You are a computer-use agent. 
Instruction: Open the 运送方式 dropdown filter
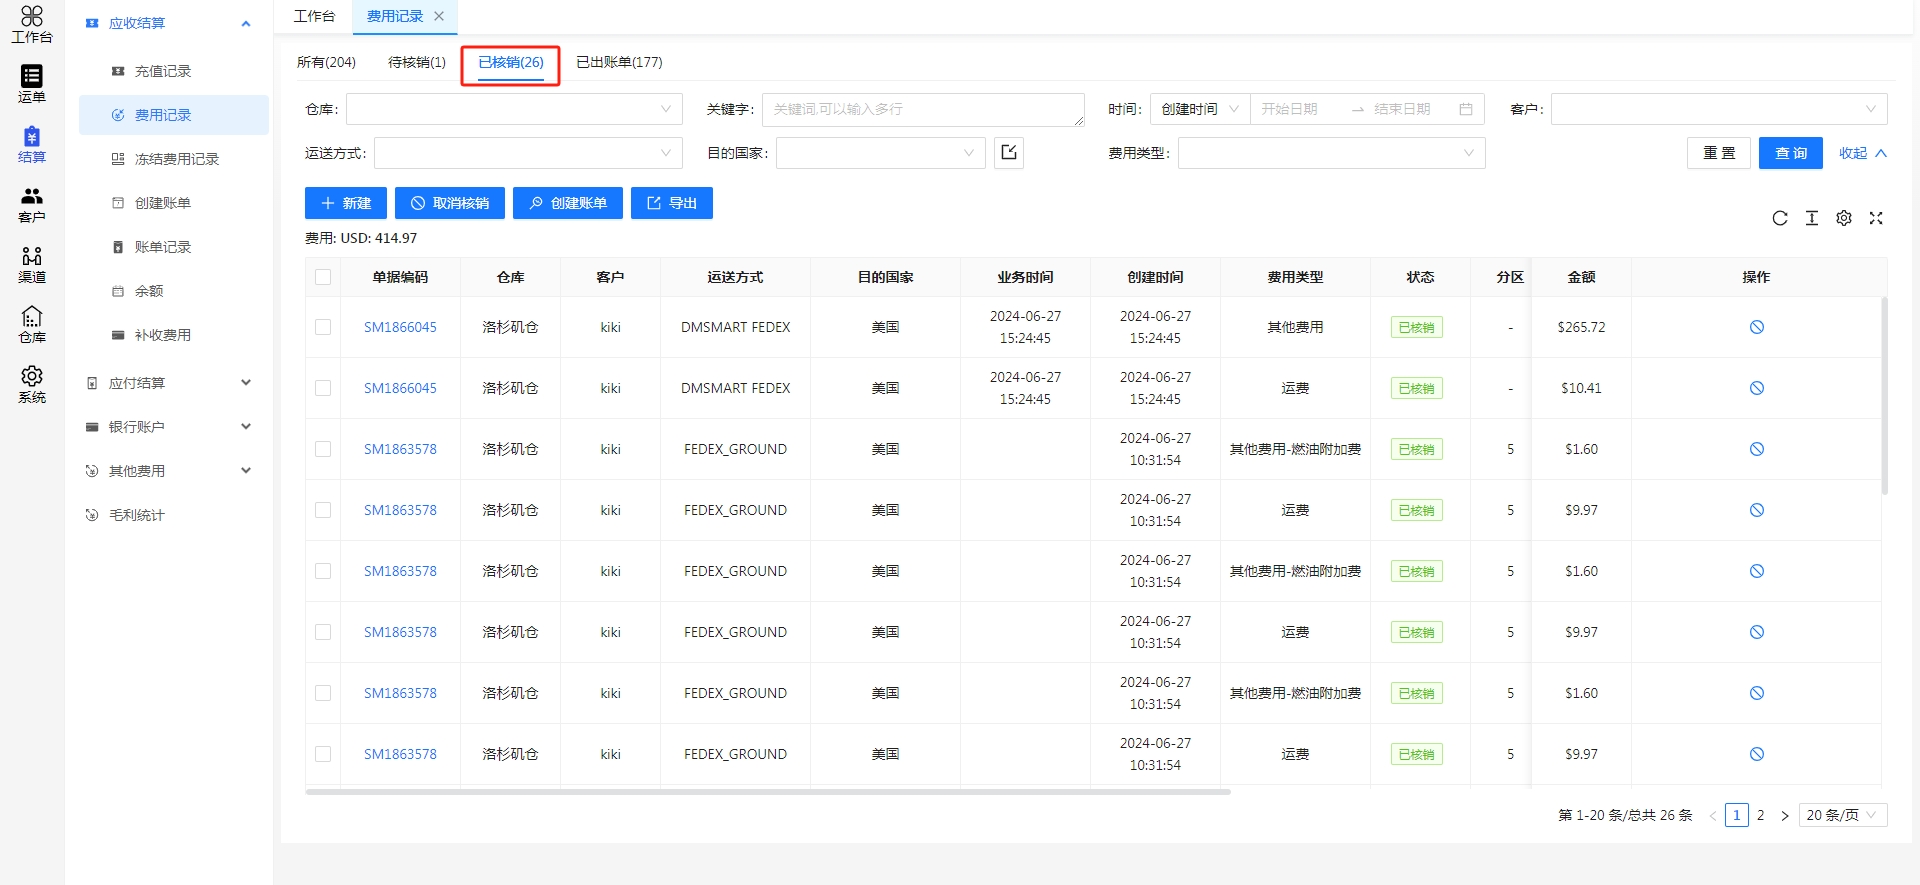(x=528, y=153)
